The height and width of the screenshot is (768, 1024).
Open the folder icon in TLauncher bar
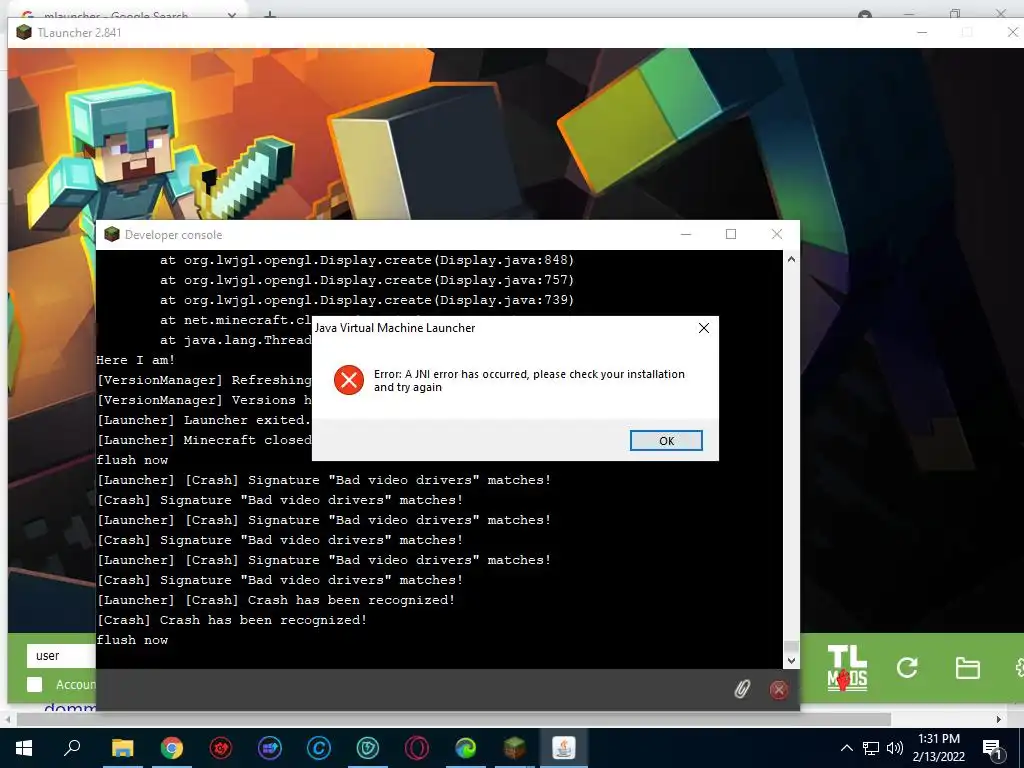(x=967, y=668)
